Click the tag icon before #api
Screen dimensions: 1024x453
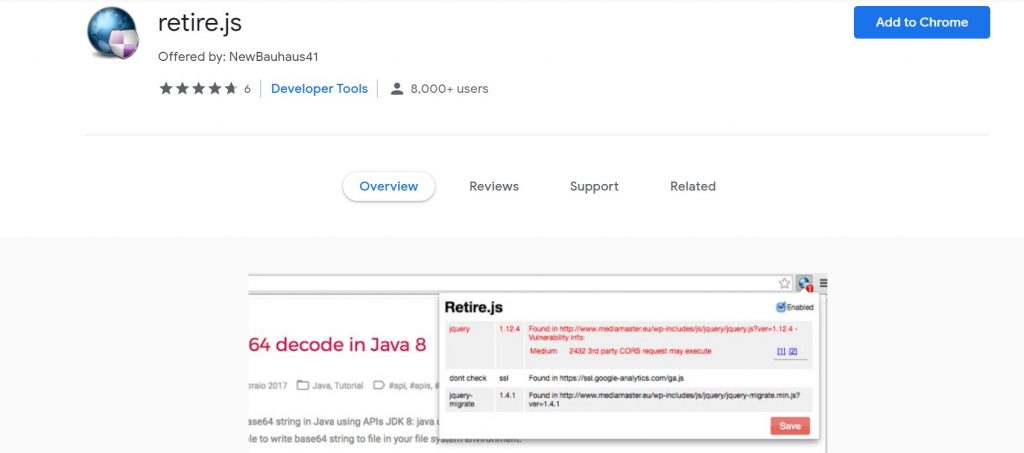[379, 385]
